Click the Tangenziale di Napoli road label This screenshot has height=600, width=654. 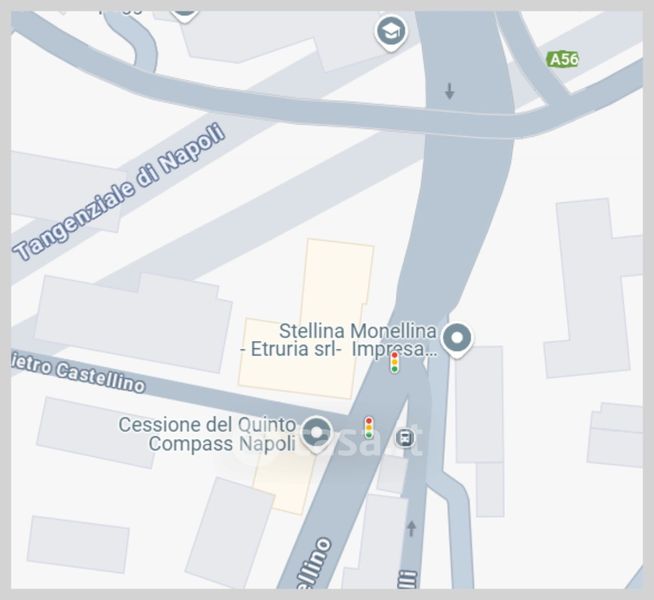coord(120,191)
